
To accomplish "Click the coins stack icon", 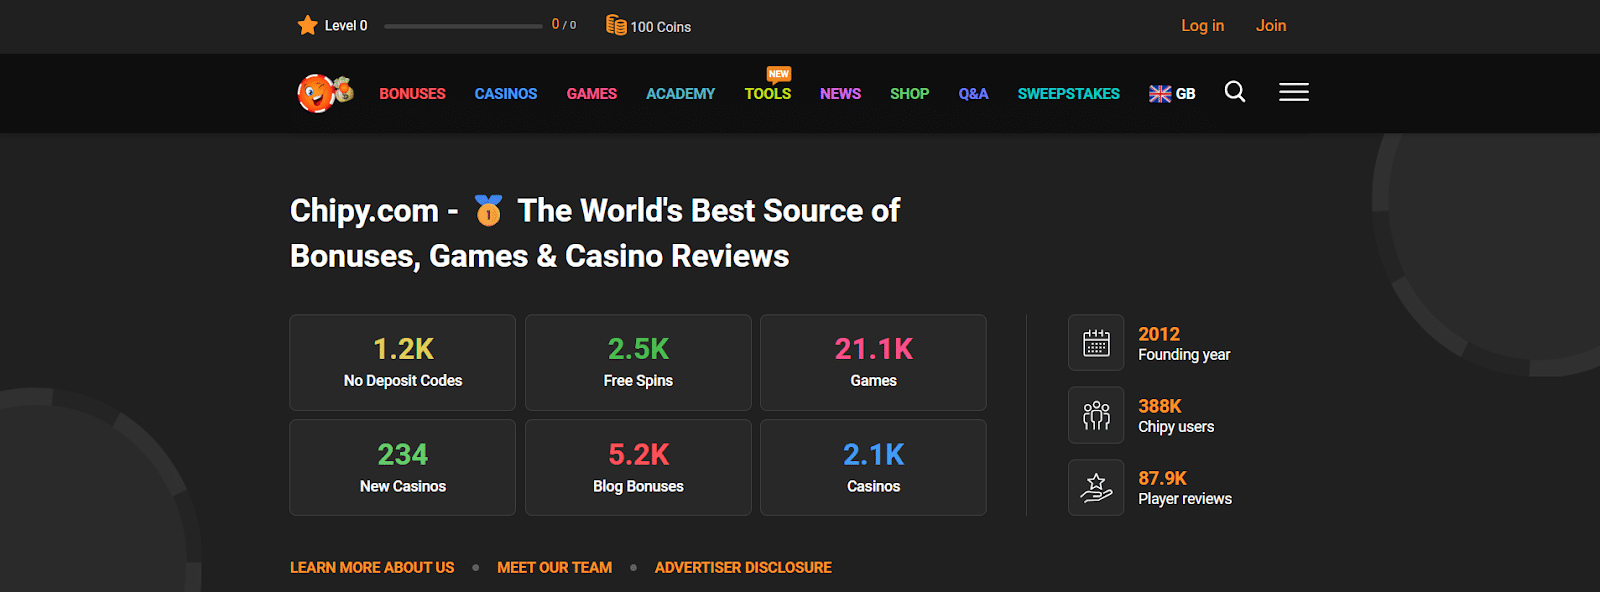I will [616, 25].
